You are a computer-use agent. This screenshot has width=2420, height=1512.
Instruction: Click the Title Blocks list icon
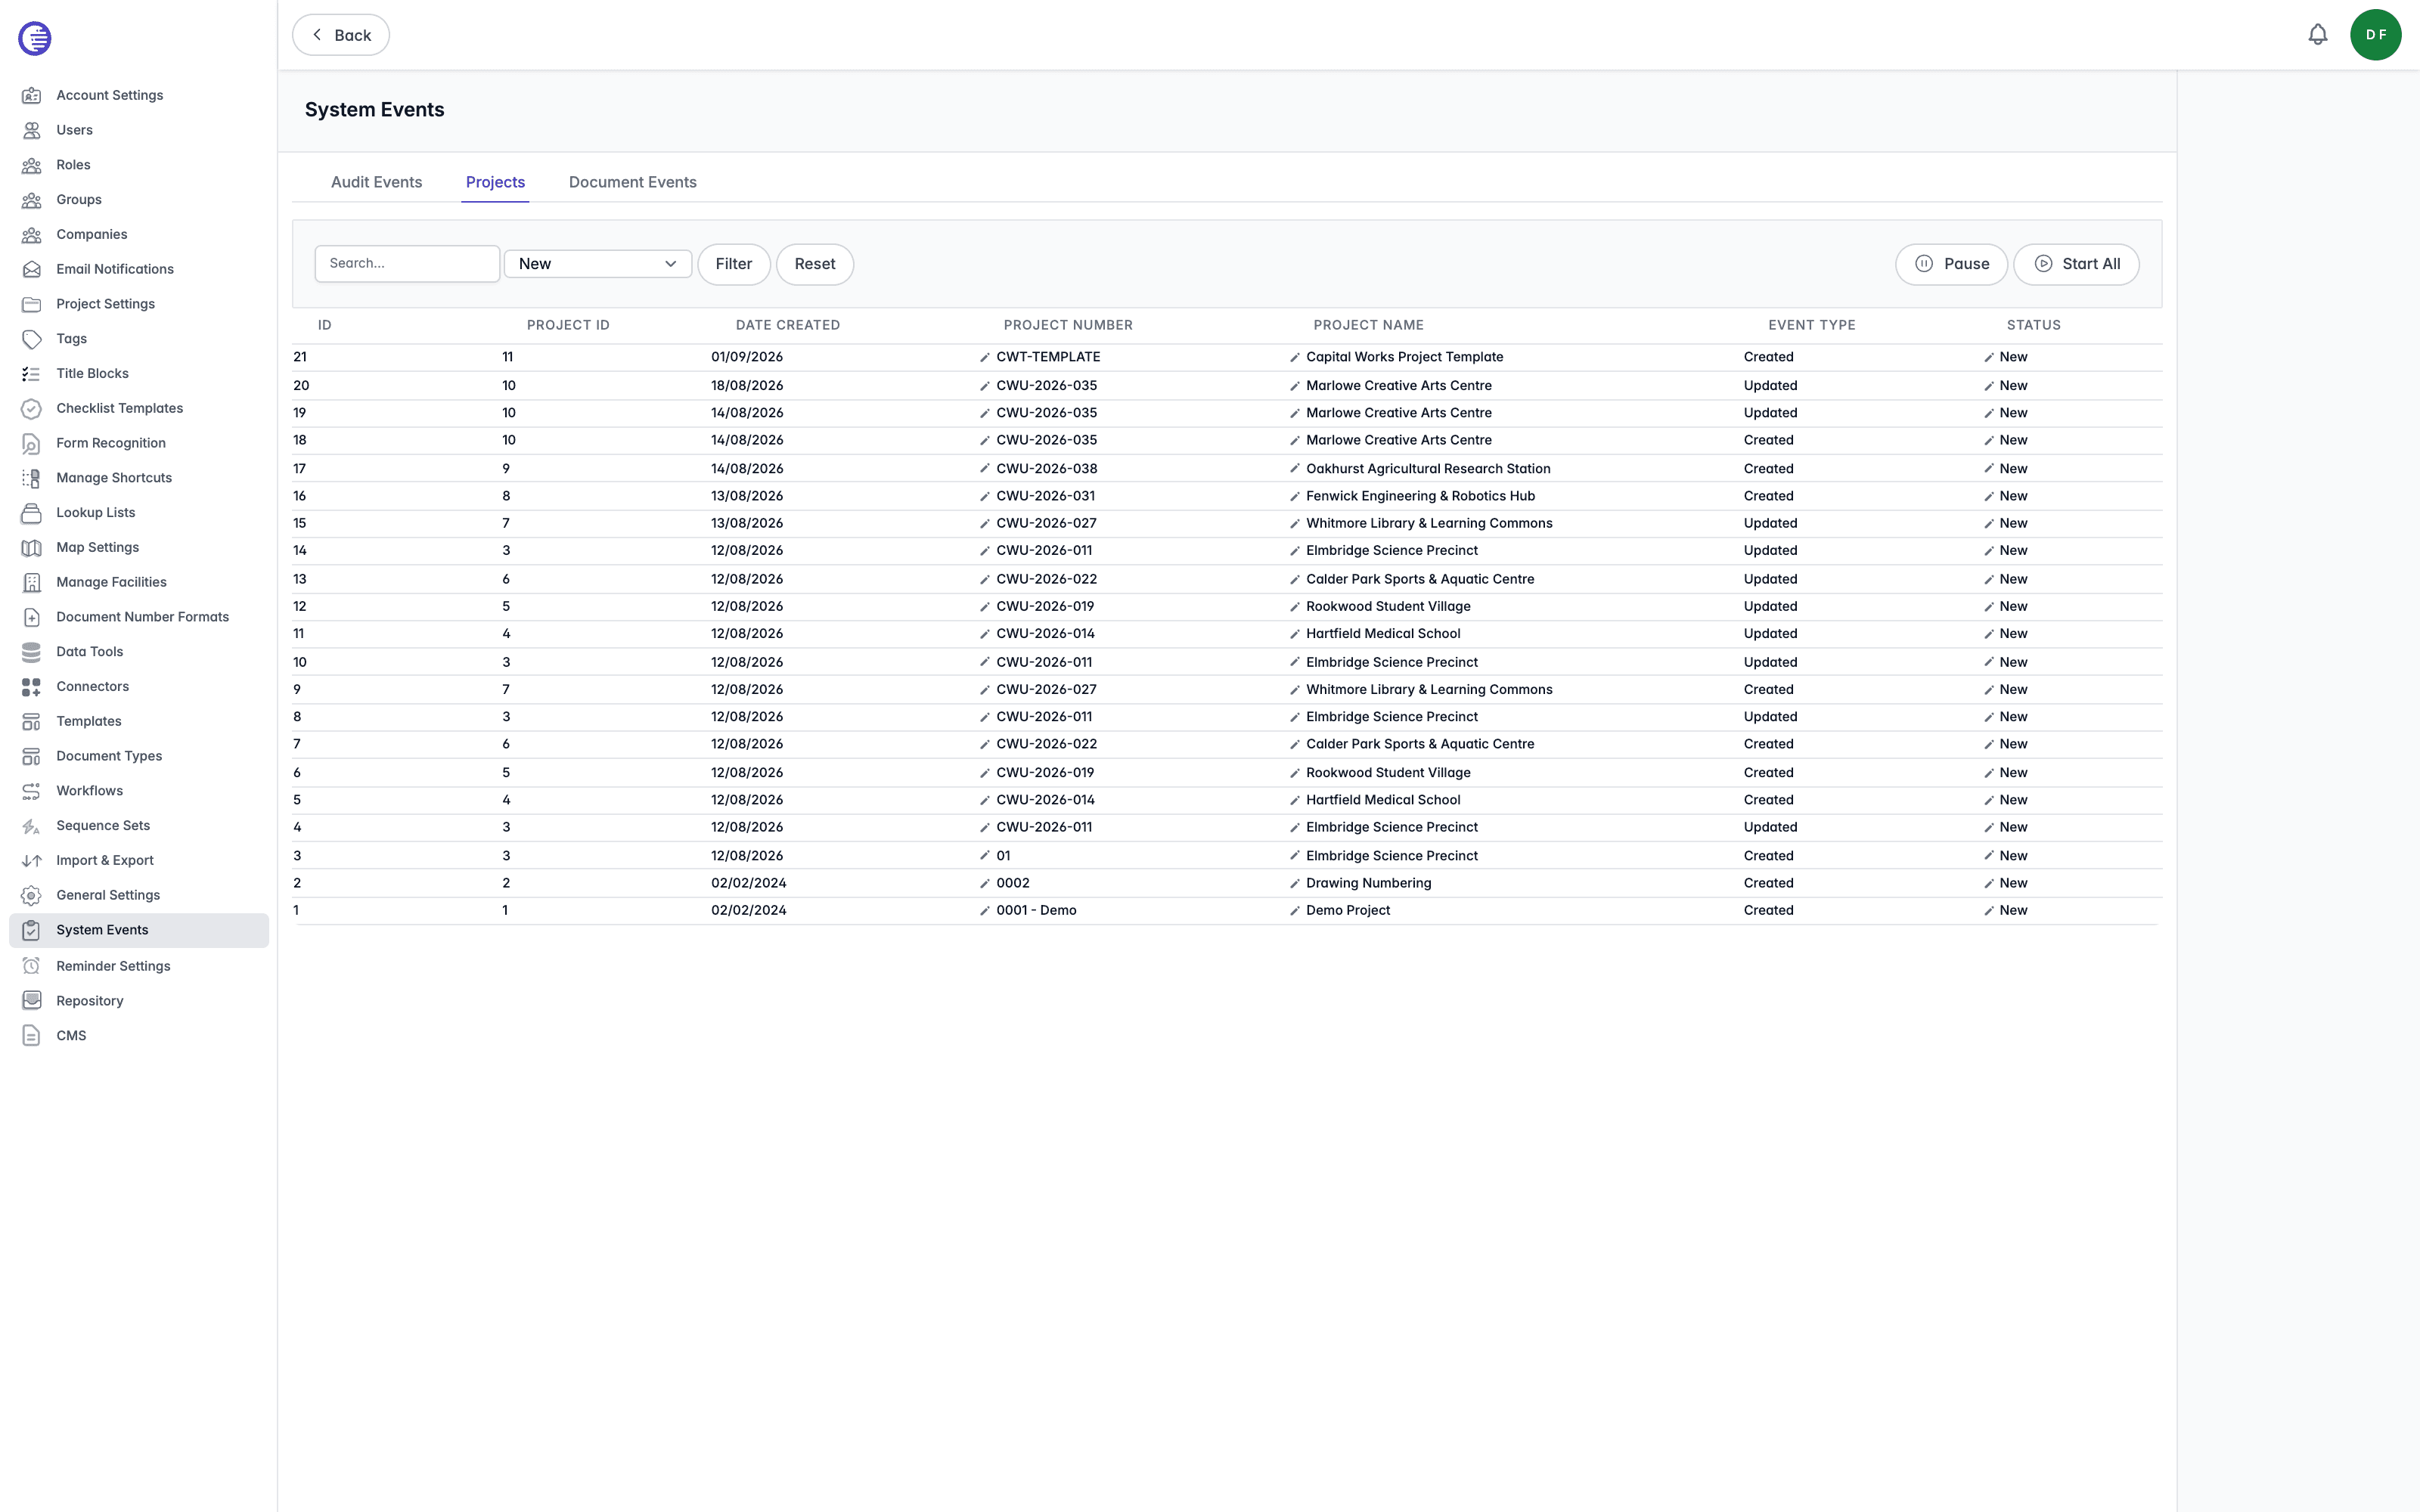click(x=32, y=373)
